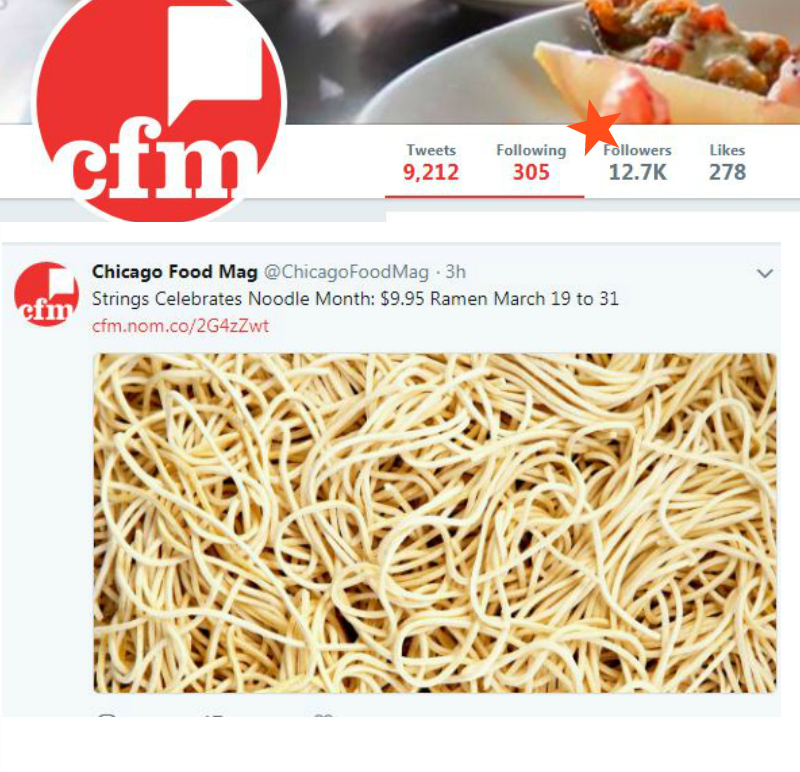The image size is (800, 772).
Task: Open the ramen noodles photo
Action: [x=435, y=522]
